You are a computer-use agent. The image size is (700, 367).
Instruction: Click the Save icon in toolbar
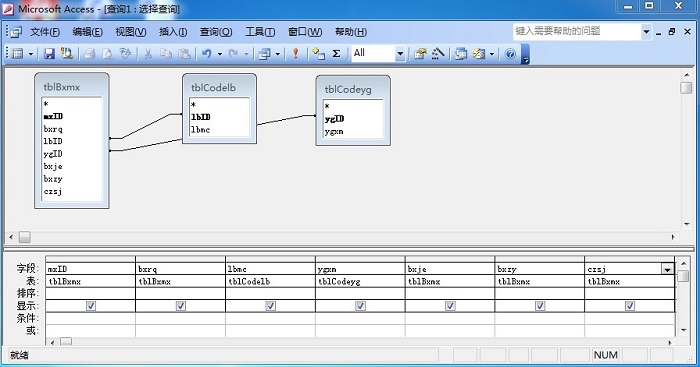[49, 54]
